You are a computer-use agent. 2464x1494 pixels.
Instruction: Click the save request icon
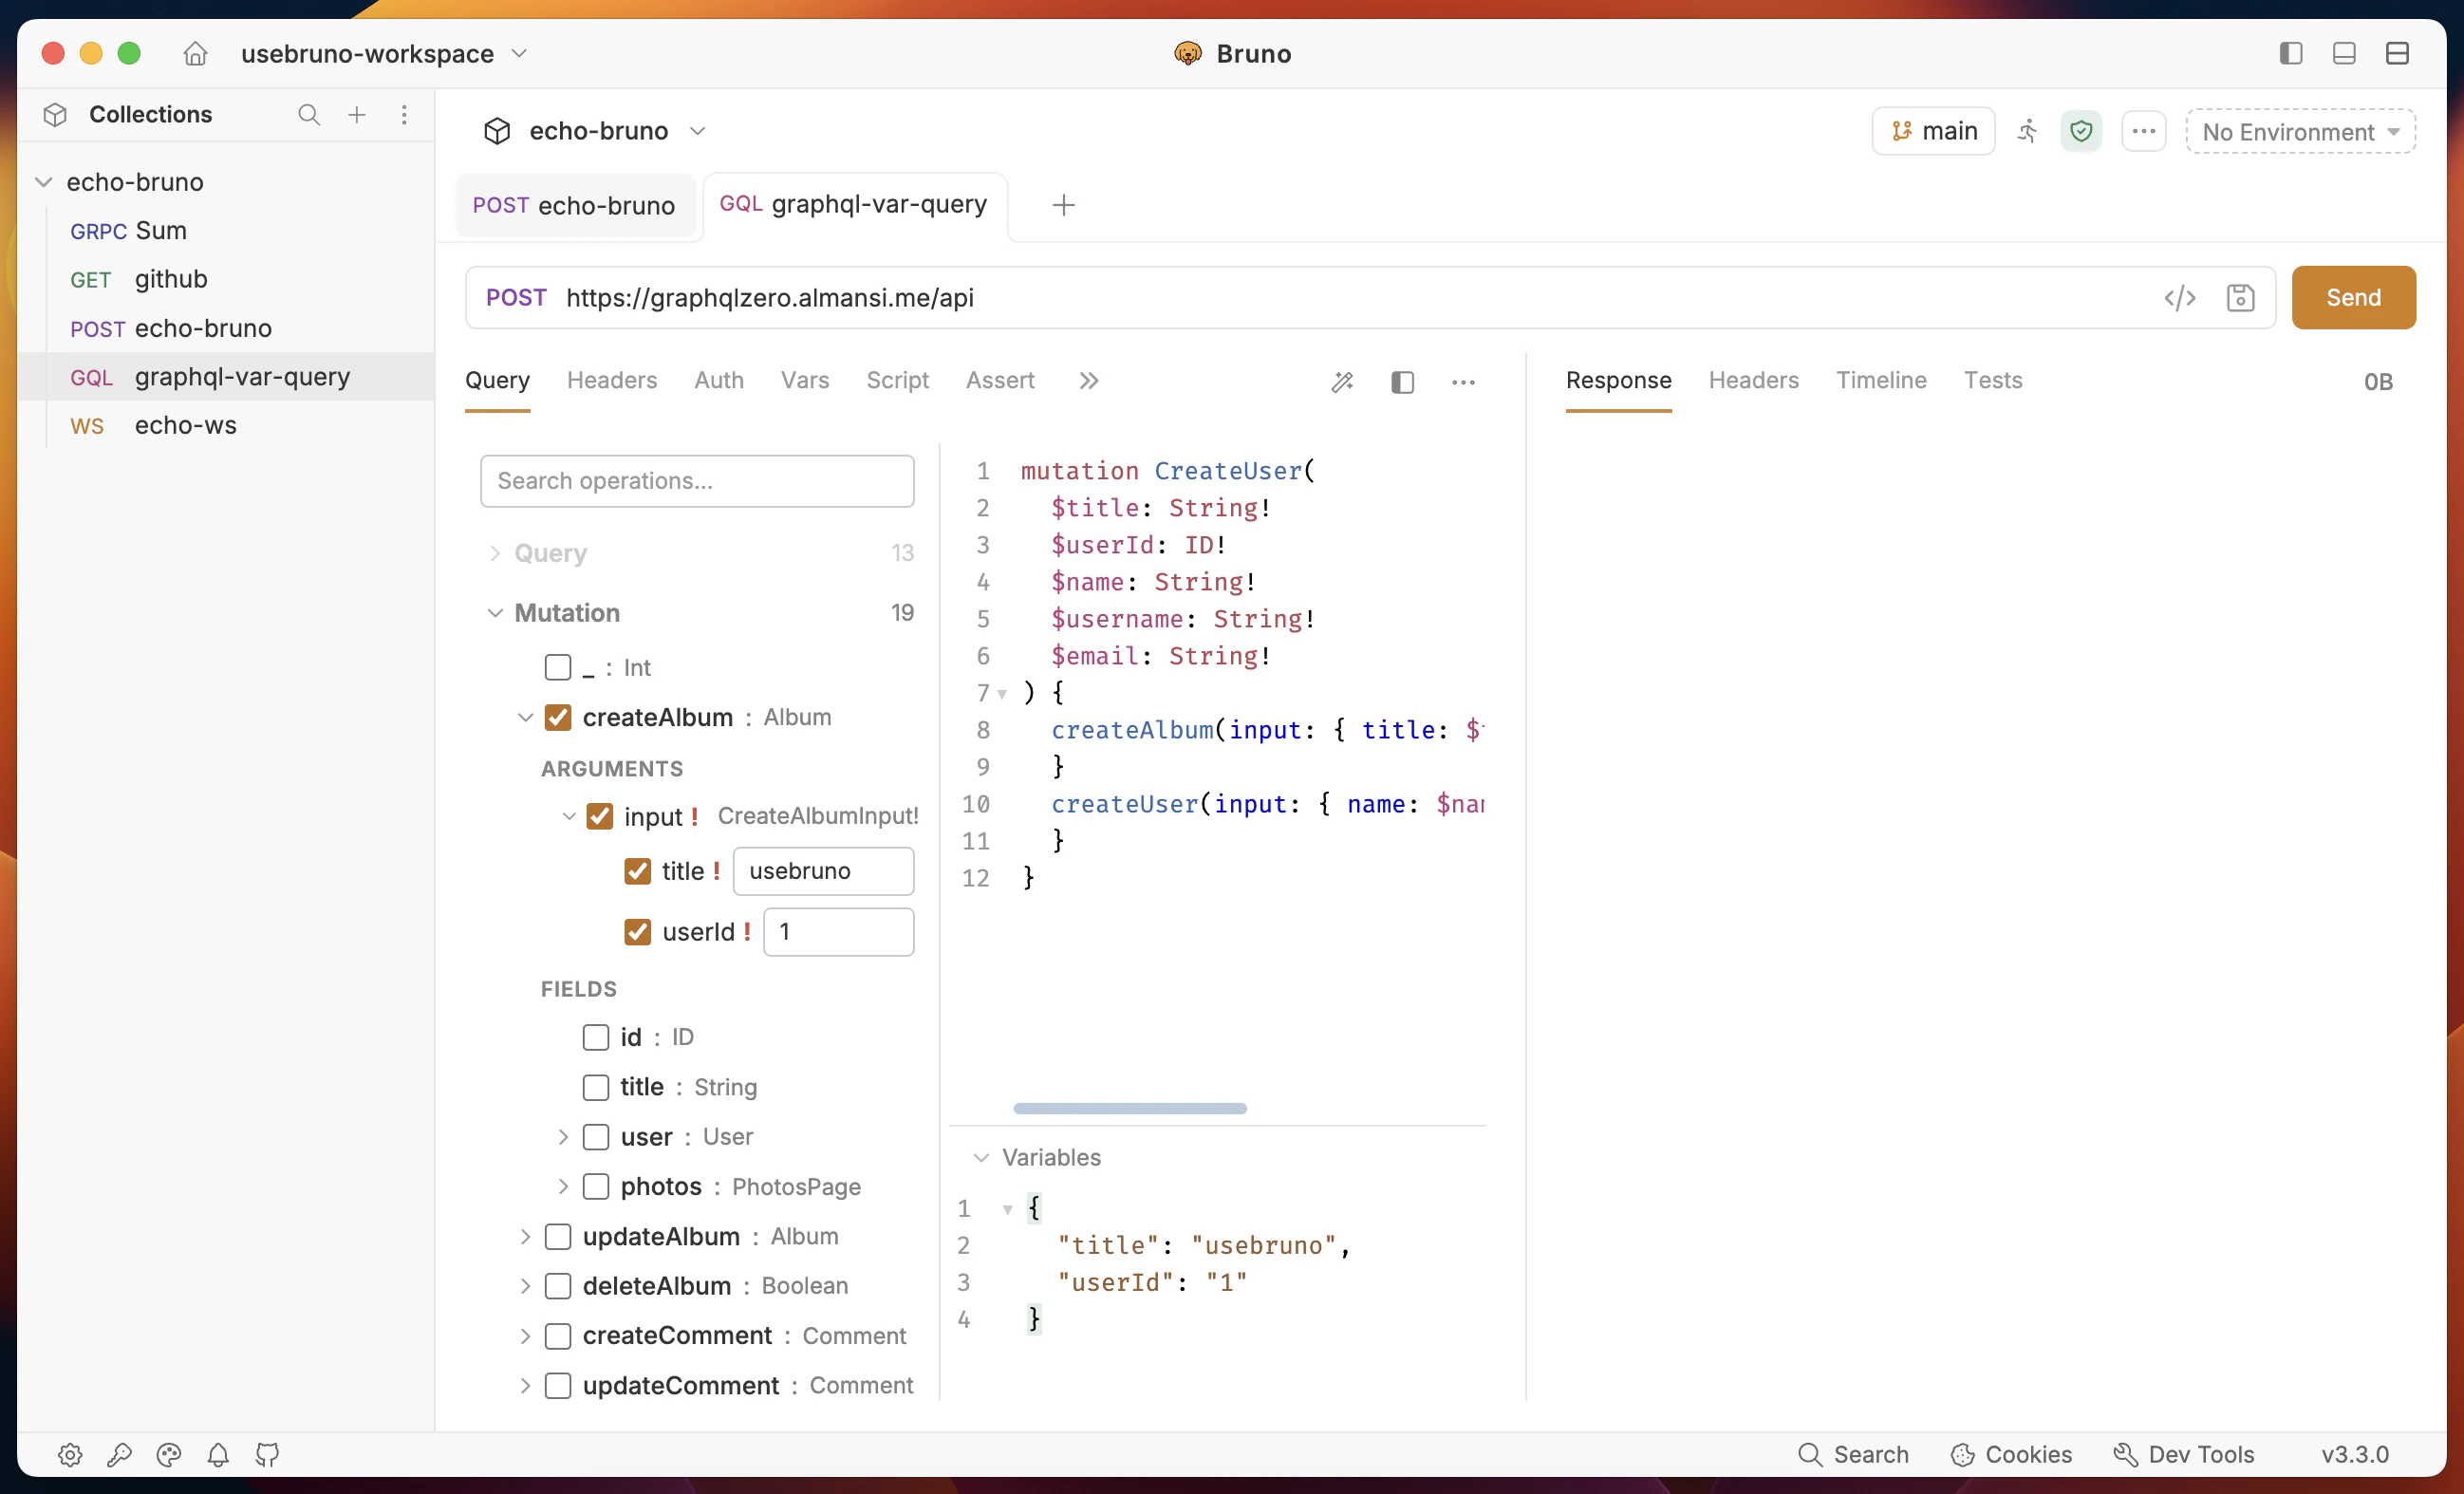point(2240,298)
